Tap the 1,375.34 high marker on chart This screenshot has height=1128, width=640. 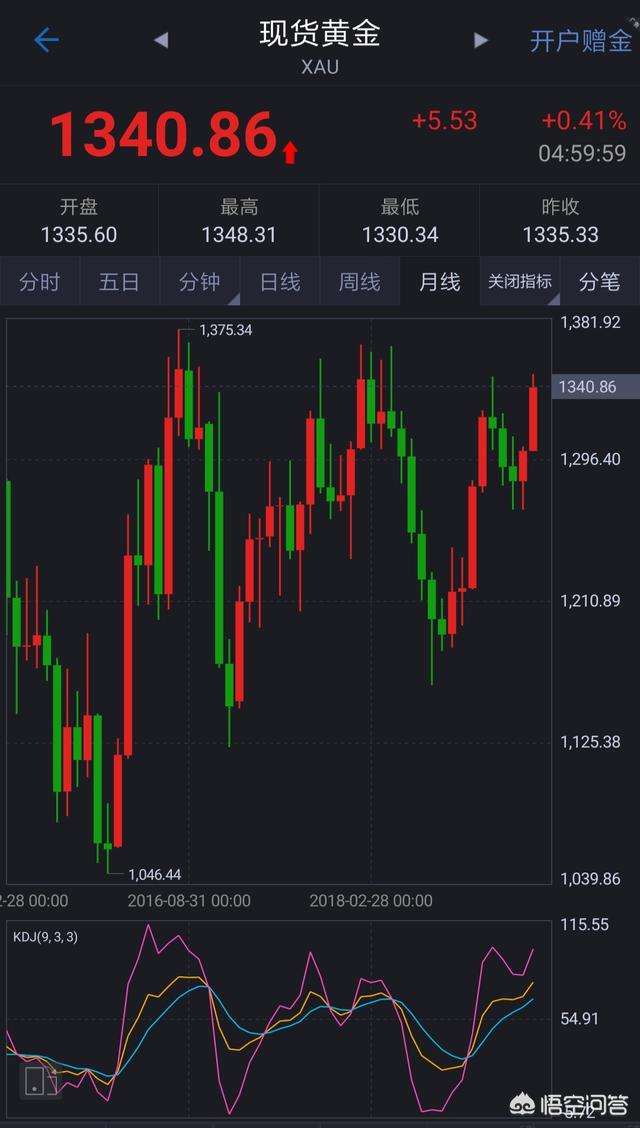pyautogui.click(x=225, y=329)
